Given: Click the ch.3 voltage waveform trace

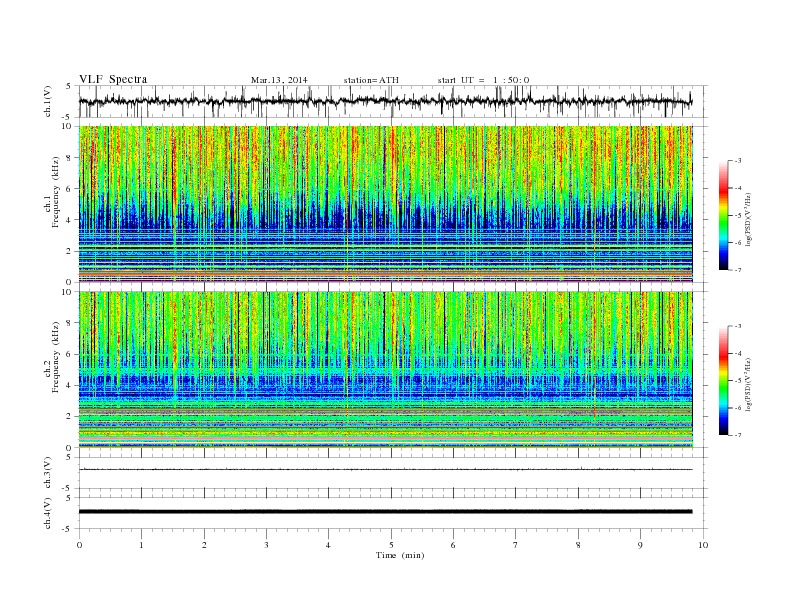Looking at the screenshot, I should click(385, 469).
